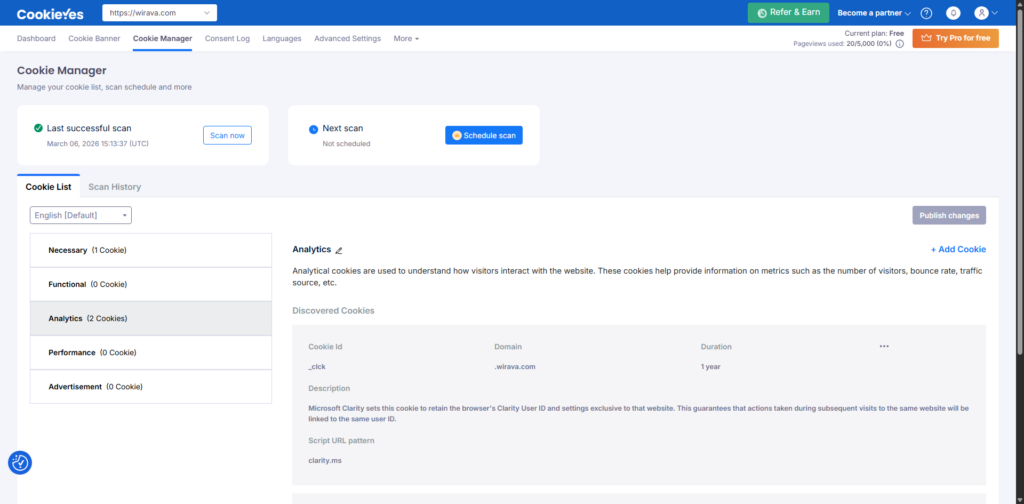Open the Languages tab
Screen dimensions: 1024x504
point(282,39)
